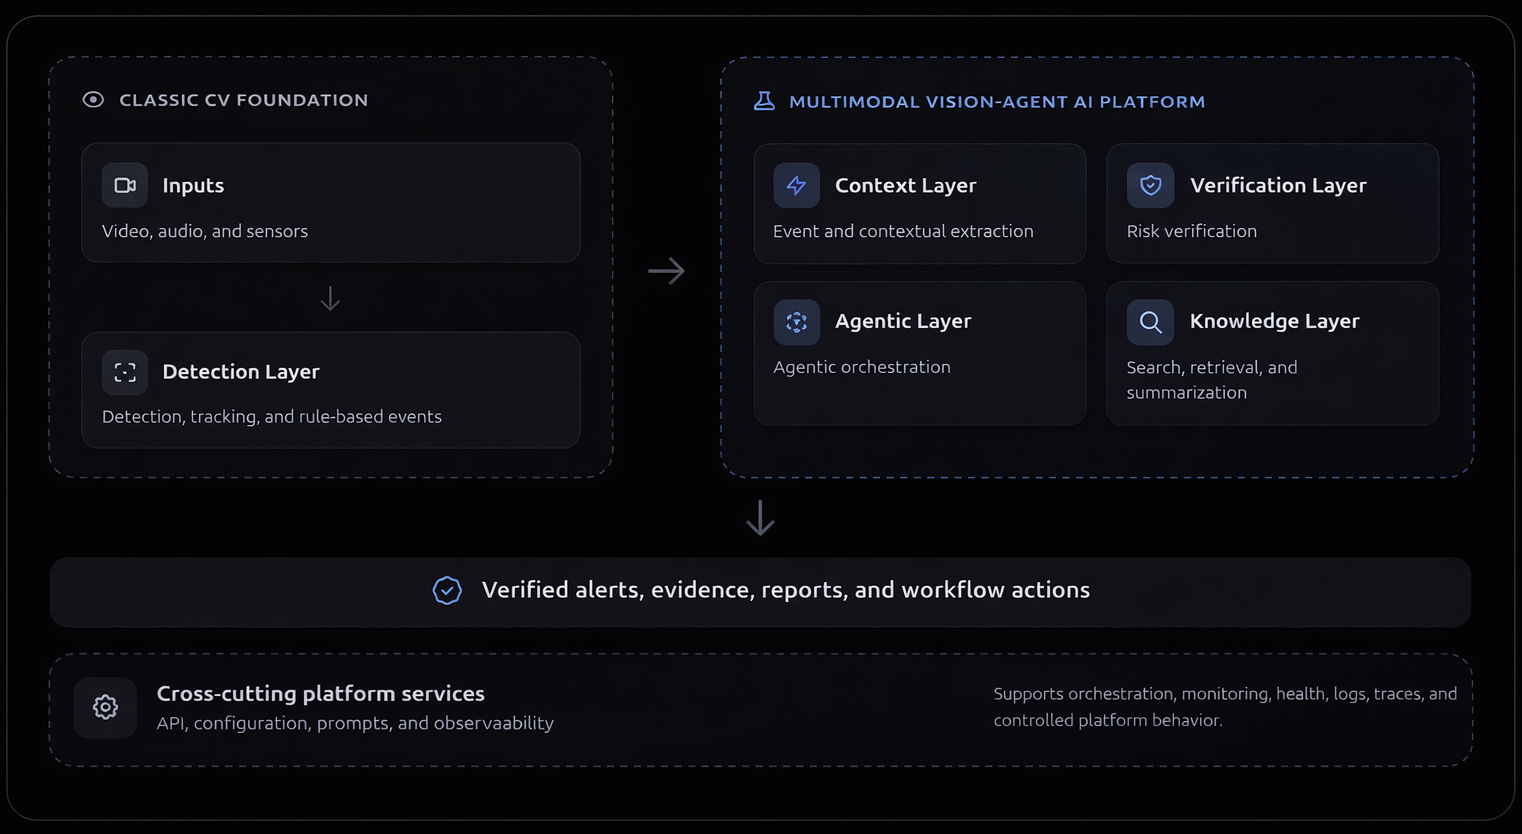
Task: Select the Classic CV Foundation panel header
Action: (x=243, y=99)
